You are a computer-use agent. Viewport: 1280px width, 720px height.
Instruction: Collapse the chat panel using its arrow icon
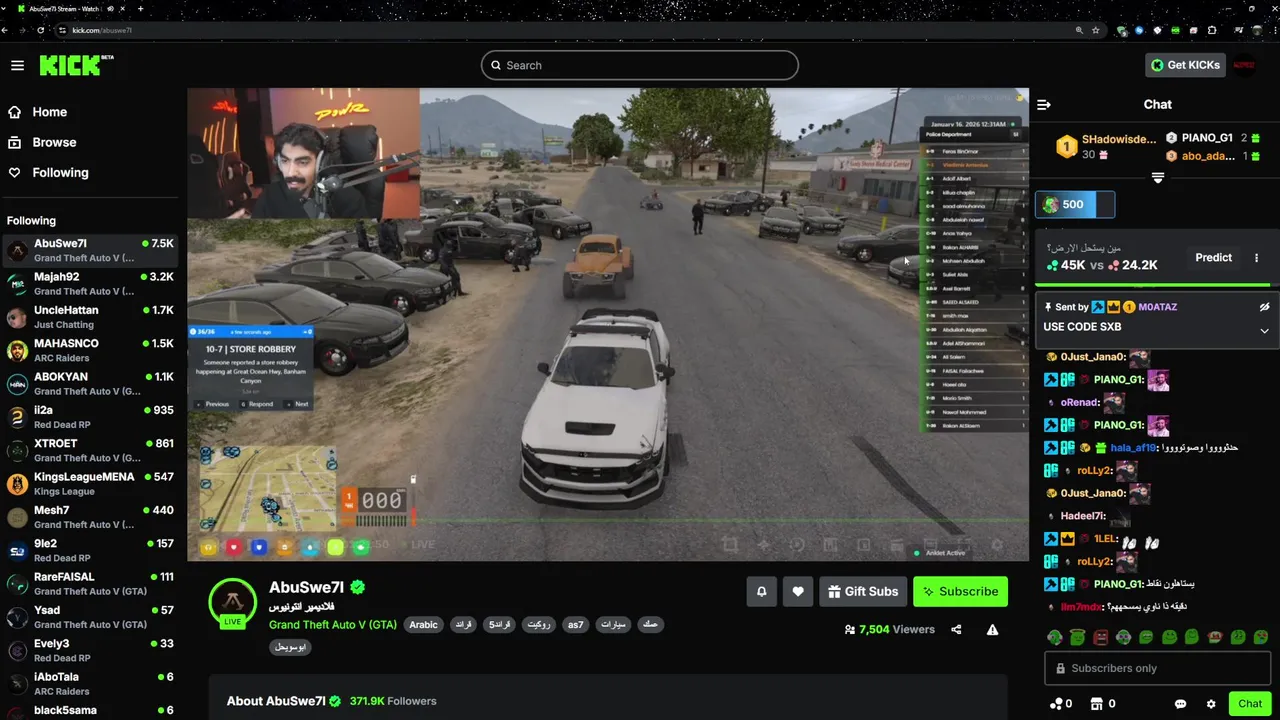1043,104
